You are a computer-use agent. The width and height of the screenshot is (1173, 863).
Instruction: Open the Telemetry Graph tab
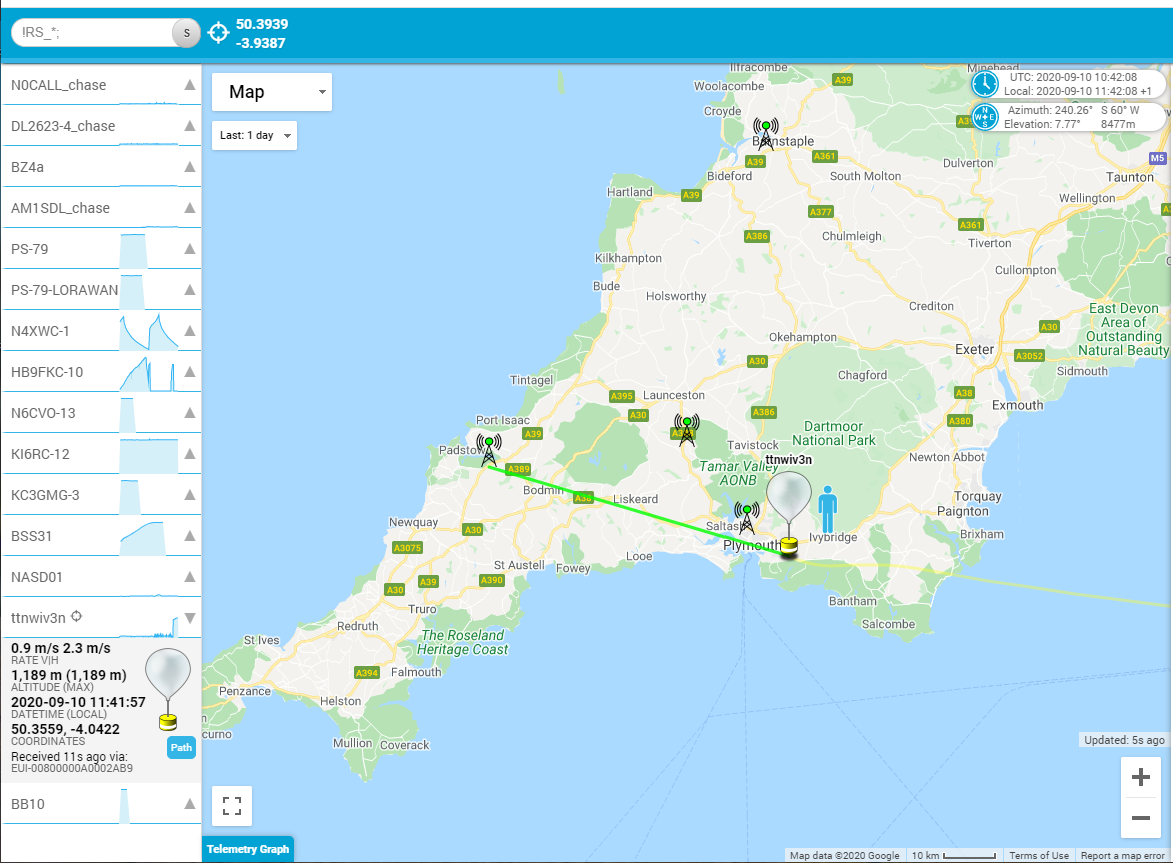[248, 850]
